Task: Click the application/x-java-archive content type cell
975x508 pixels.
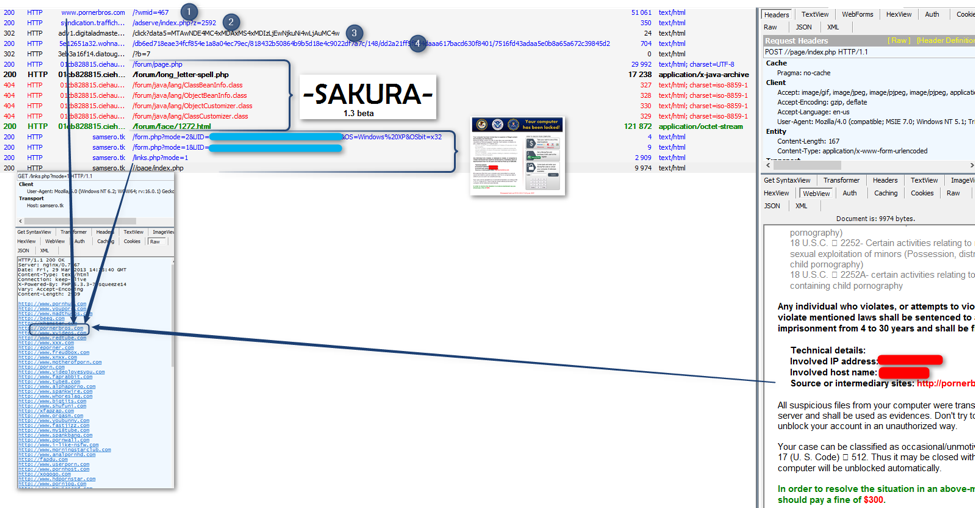Action: click(x=703, y=75)
